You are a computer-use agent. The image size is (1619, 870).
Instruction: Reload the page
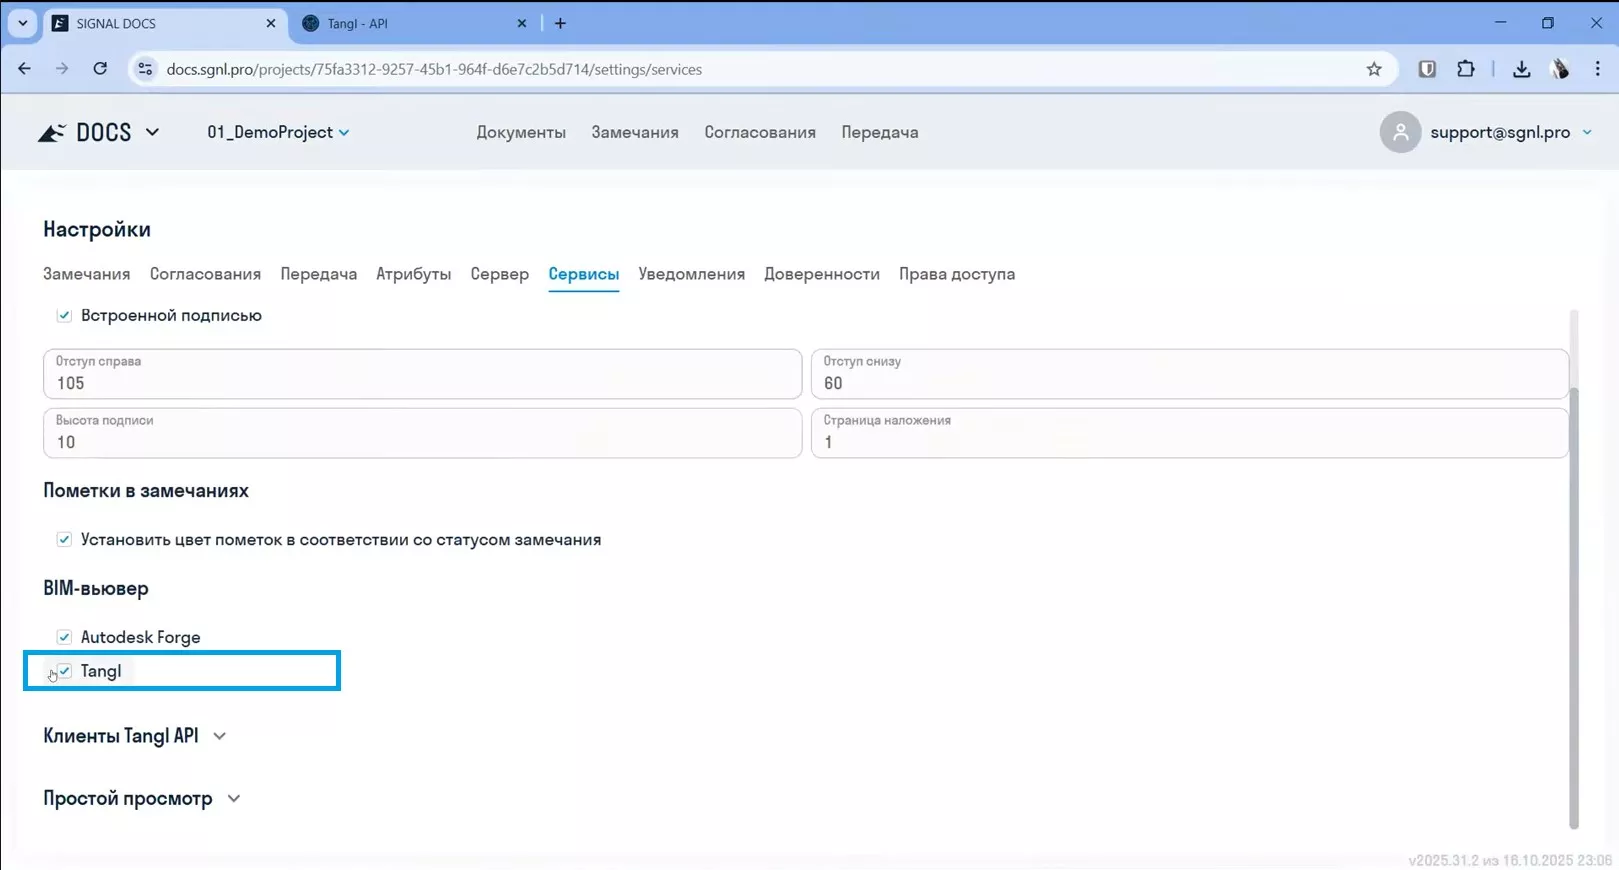100,69
